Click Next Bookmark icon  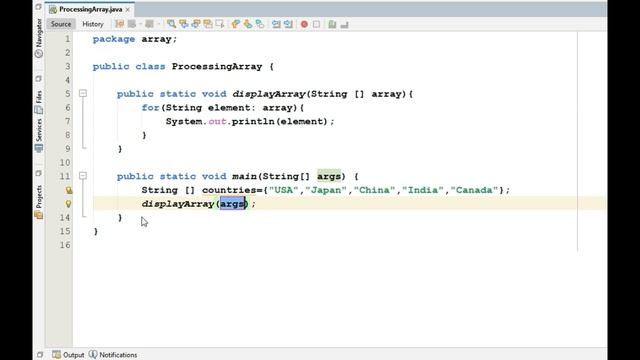[248, 24]
